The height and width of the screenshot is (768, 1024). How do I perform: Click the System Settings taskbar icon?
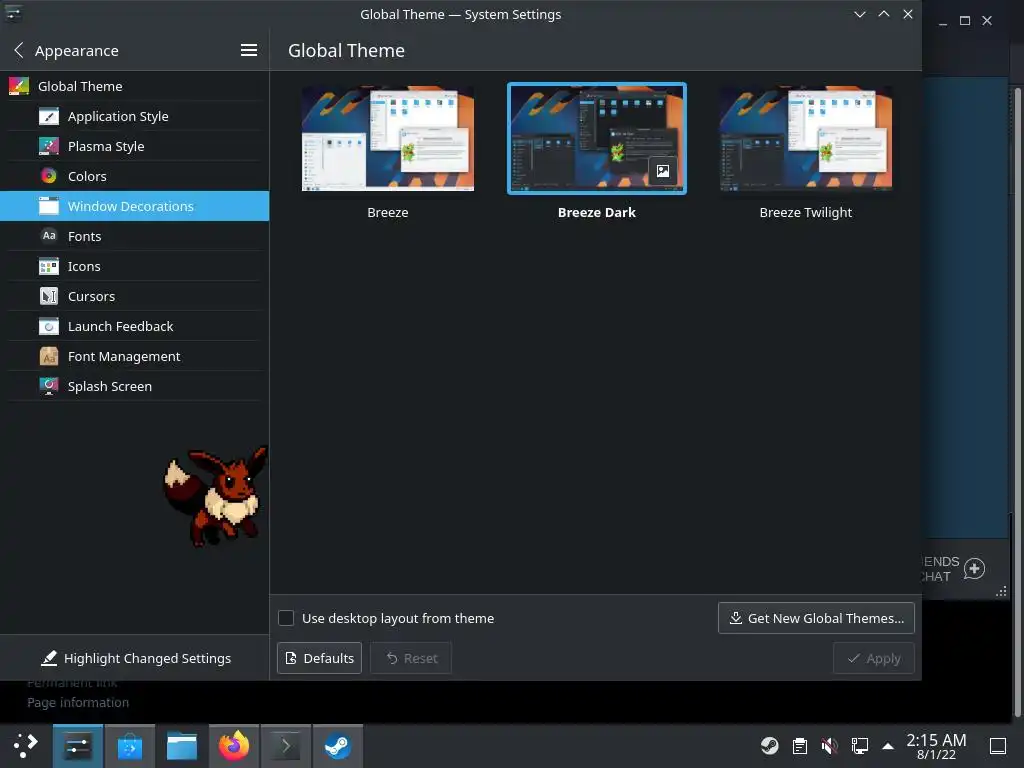(x=78, y=746)
